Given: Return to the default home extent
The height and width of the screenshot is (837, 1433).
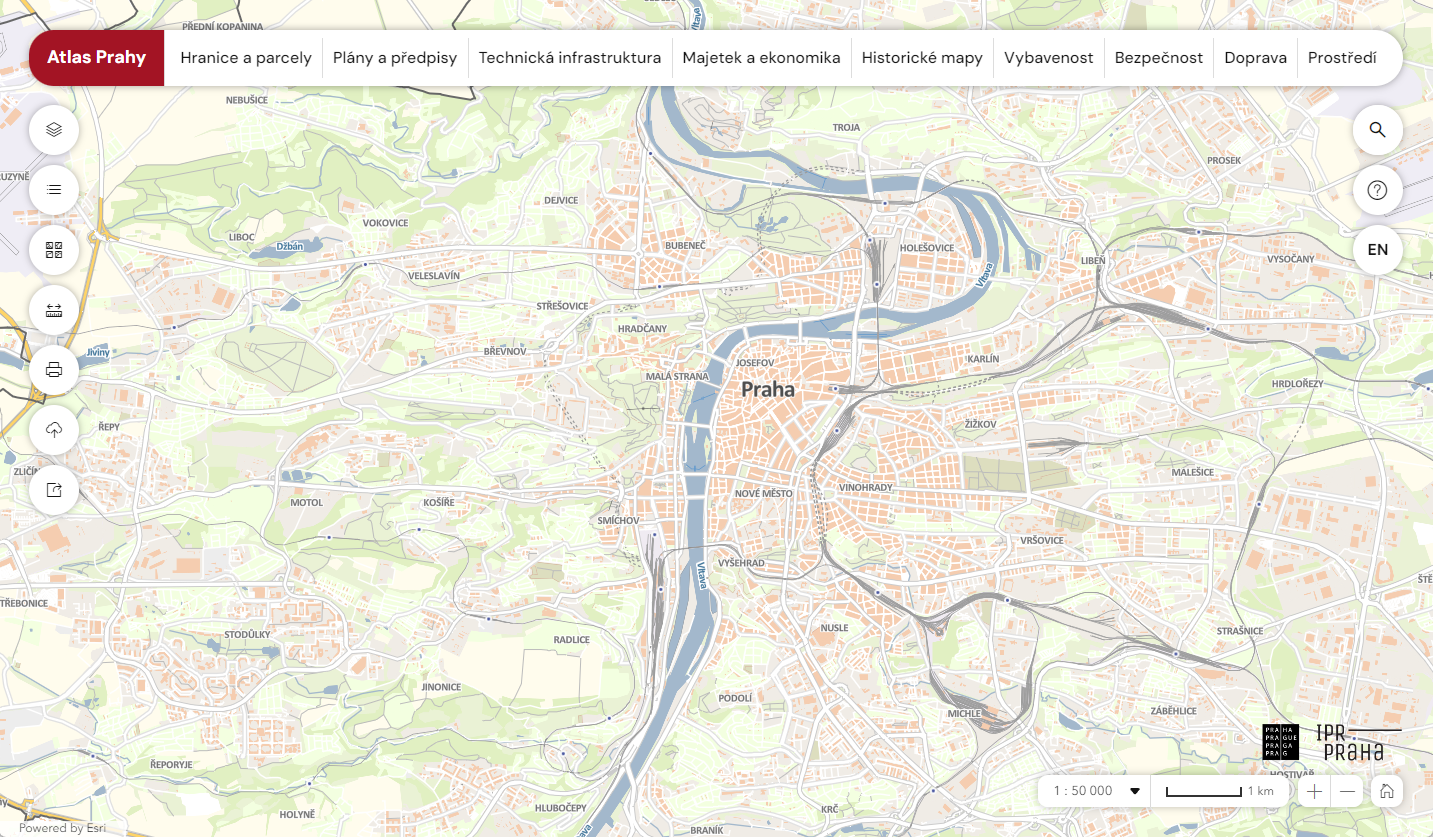Looking at the screenshot, I should 1386,791.
